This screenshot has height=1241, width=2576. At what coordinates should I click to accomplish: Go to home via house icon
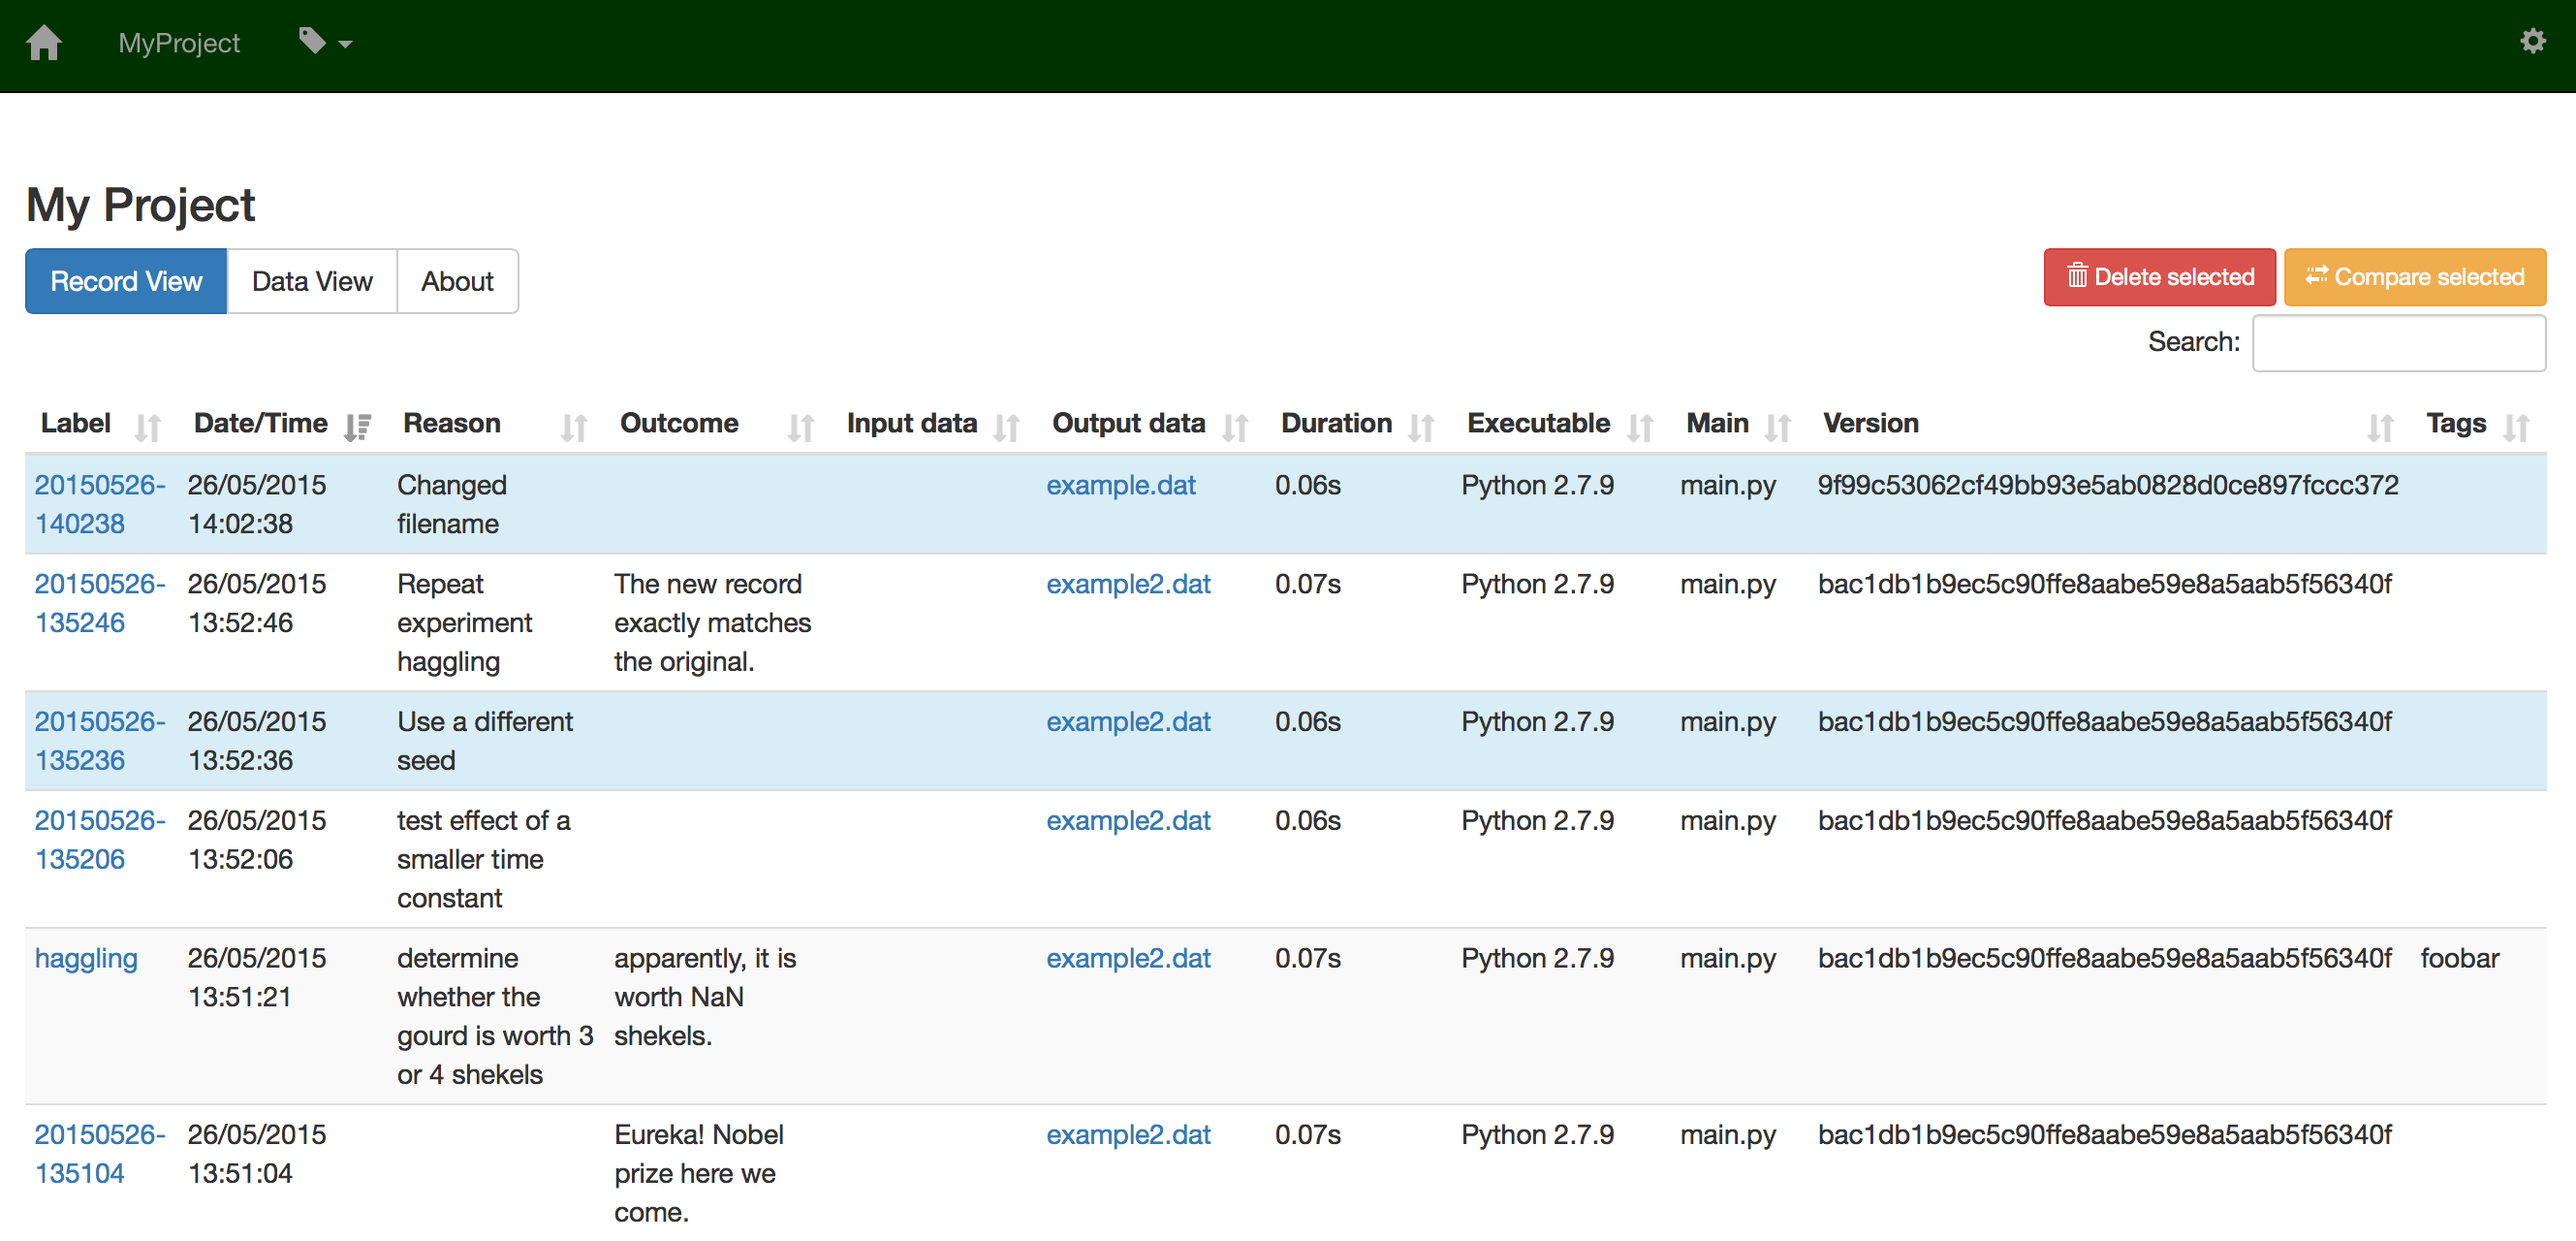44,43
